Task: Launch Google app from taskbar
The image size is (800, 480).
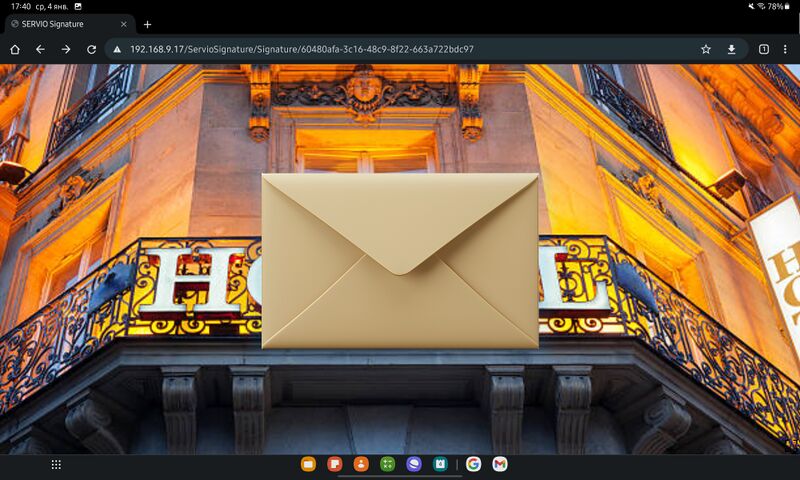Action: [473, 464]
